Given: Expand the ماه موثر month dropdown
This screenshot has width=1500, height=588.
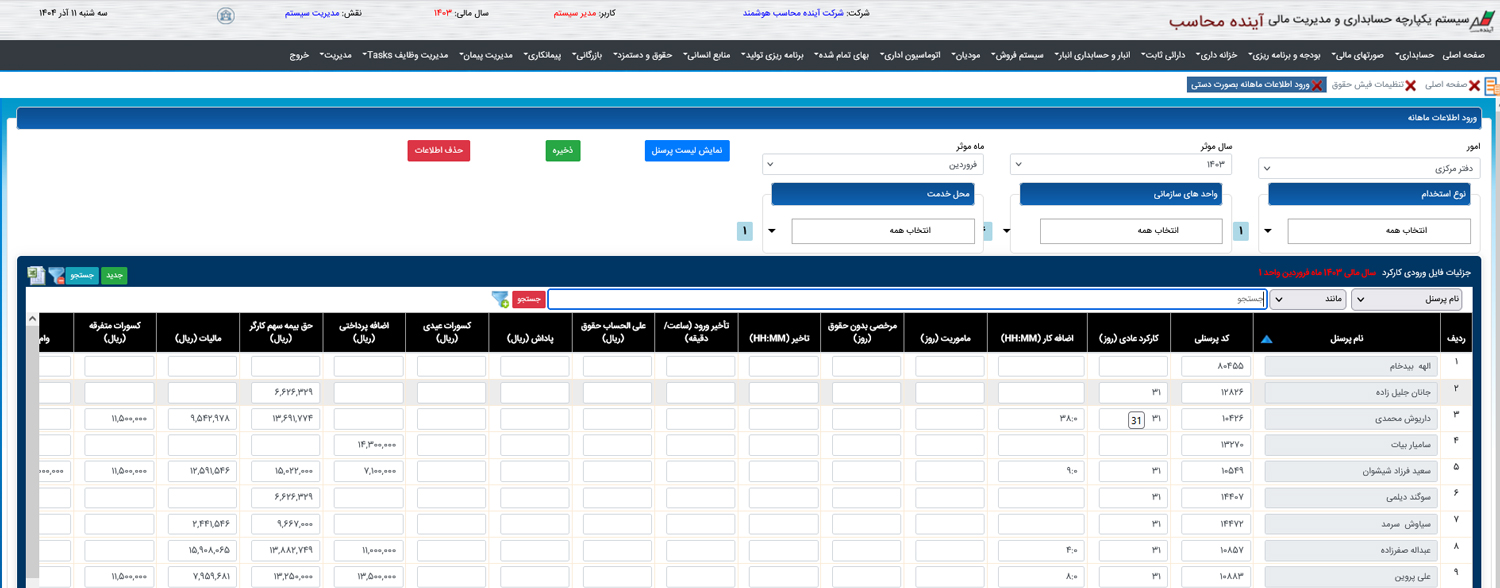Looking at the screenshot, I should (872, 164).
